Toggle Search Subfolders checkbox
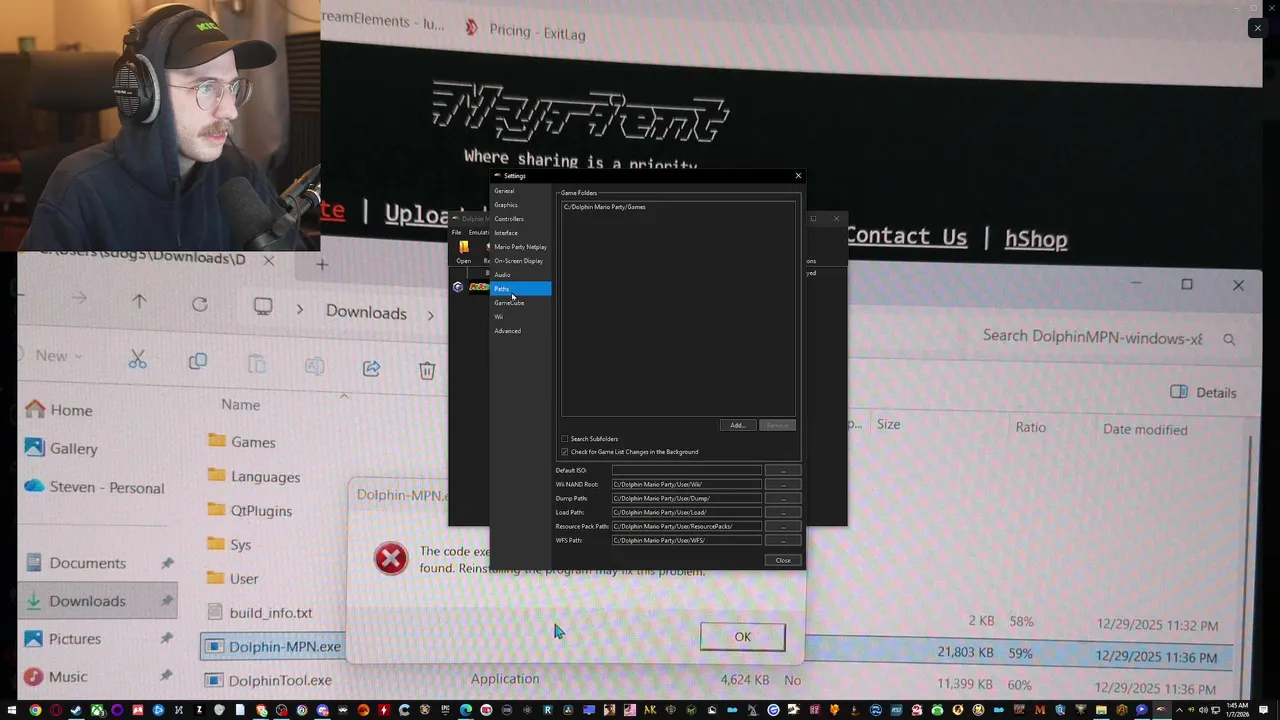Screen dimensions: 1280x720 point(565,439)
